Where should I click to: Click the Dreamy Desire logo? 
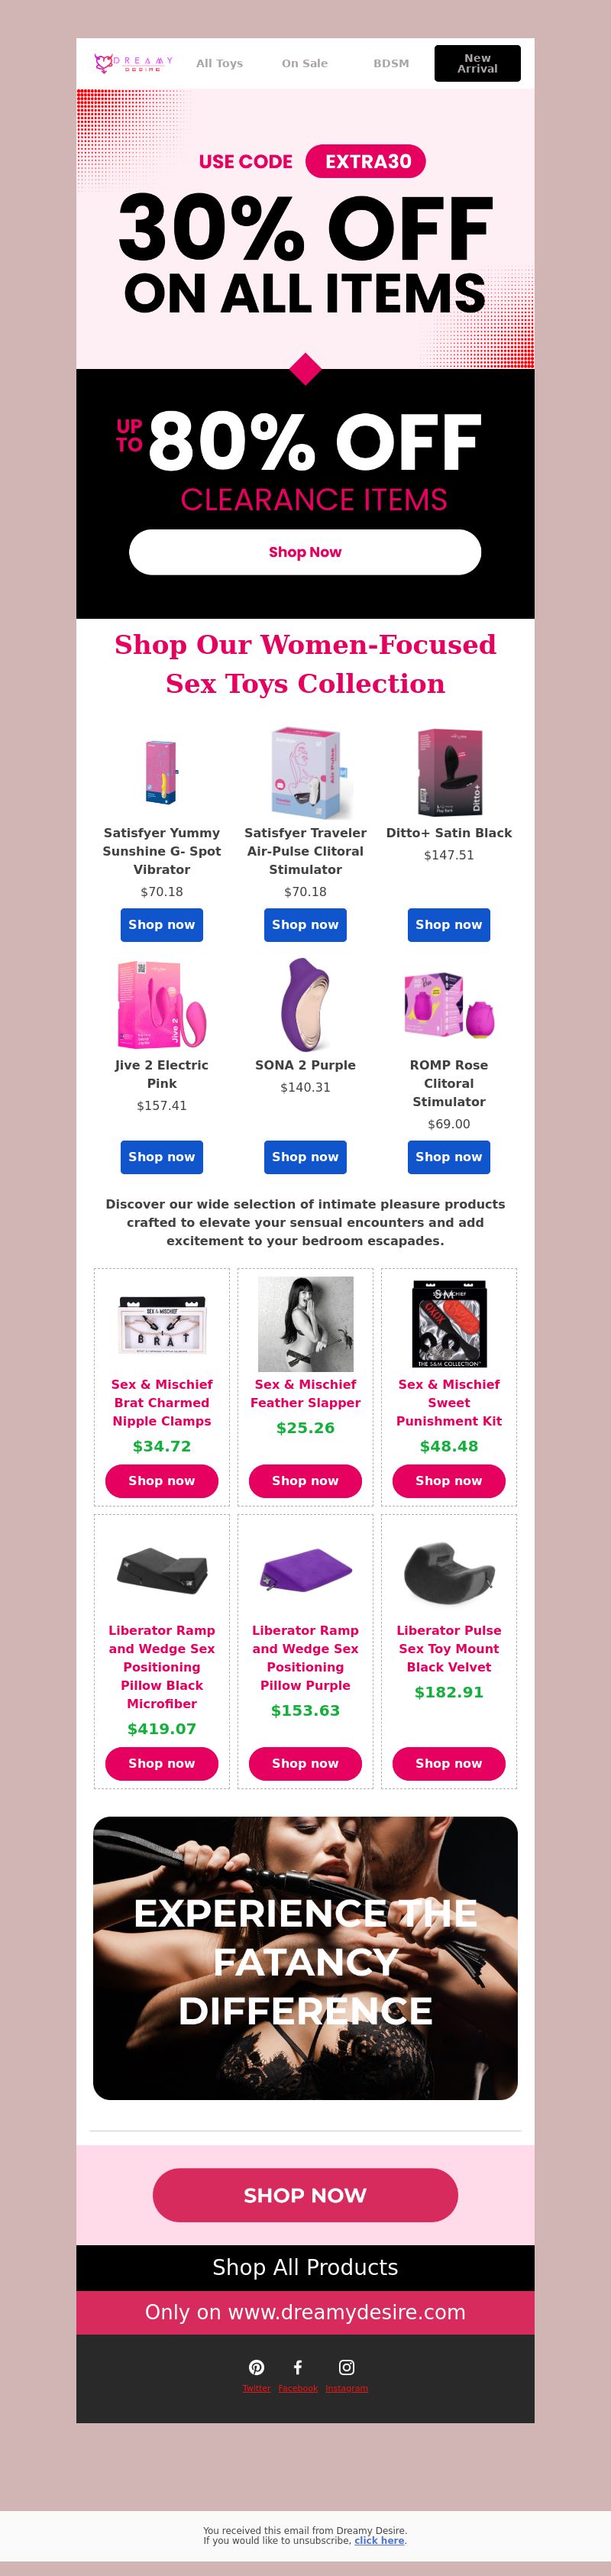pos(133,63)
